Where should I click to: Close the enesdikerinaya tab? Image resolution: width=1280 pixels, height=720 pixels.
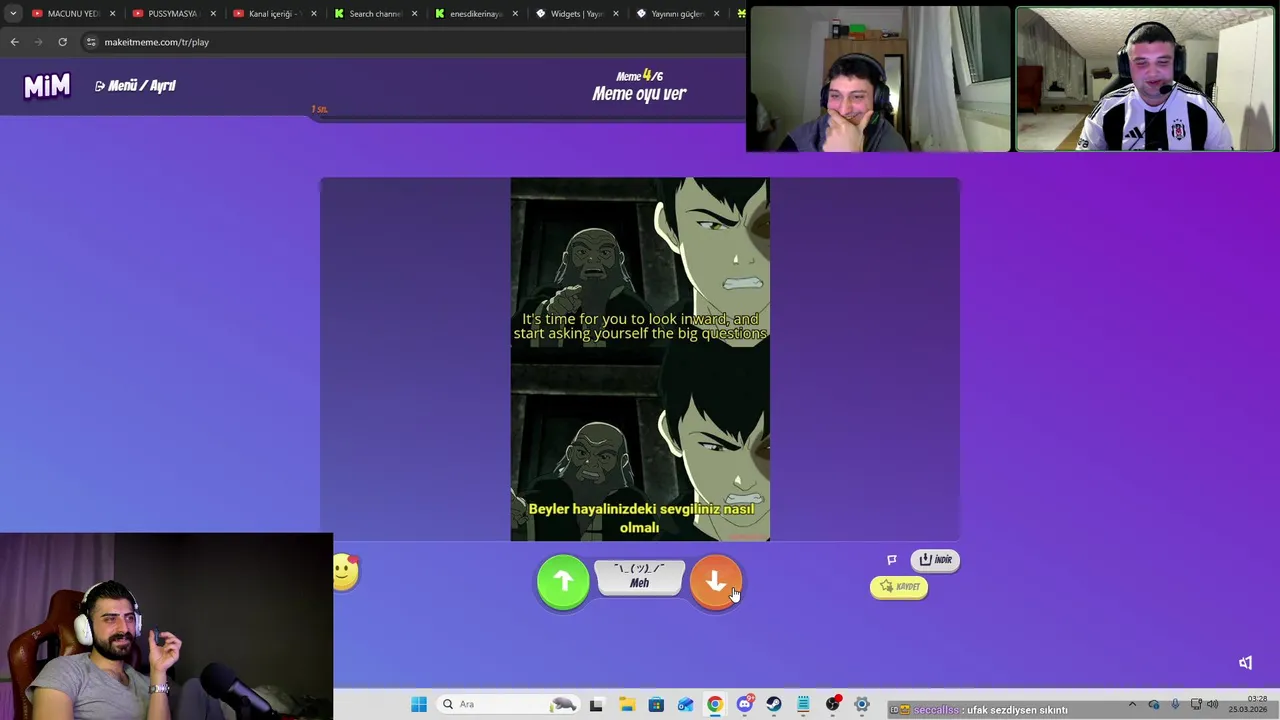coord(515,14)
